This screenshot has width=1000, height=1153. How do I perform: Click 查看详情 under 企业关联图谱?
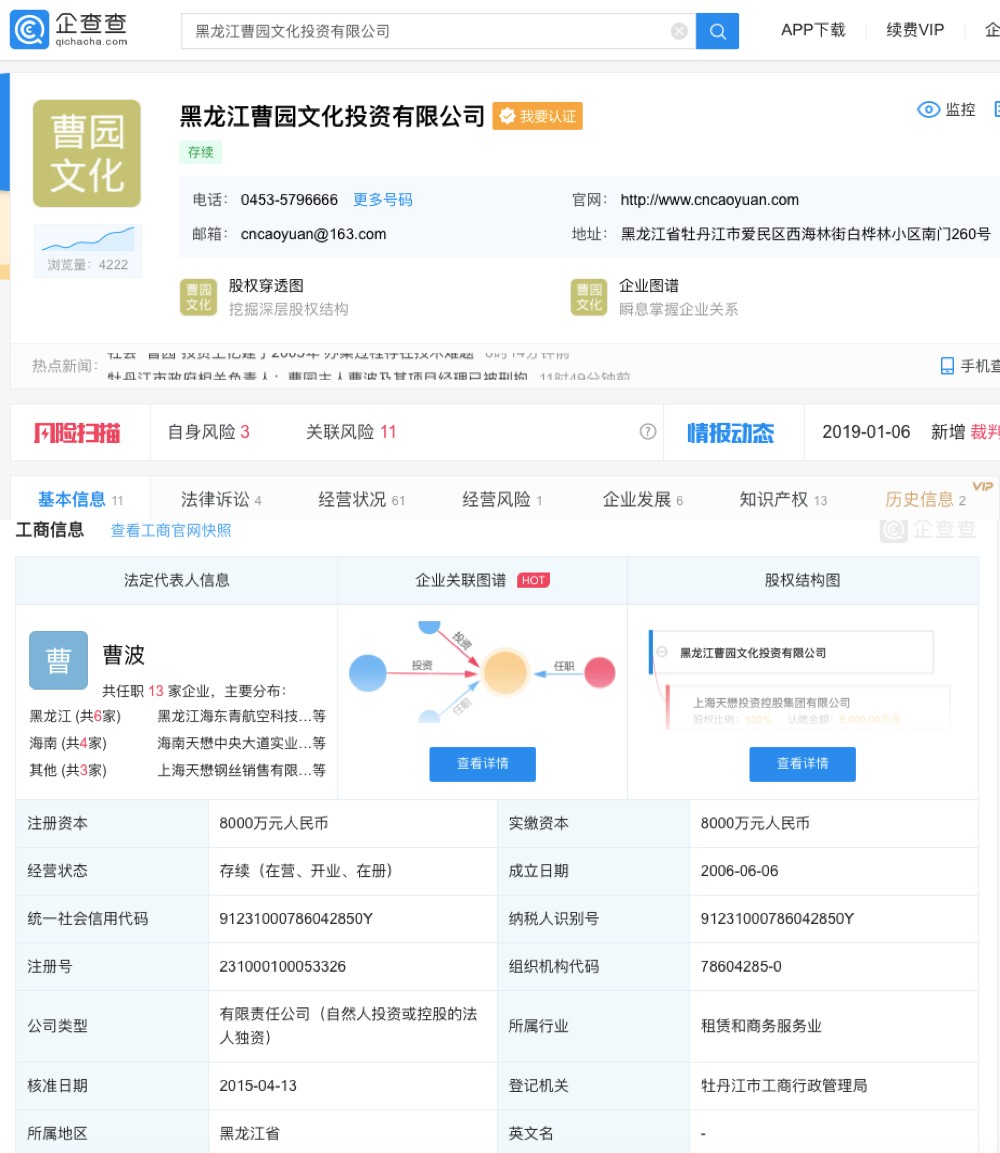[x=482, y=764]
